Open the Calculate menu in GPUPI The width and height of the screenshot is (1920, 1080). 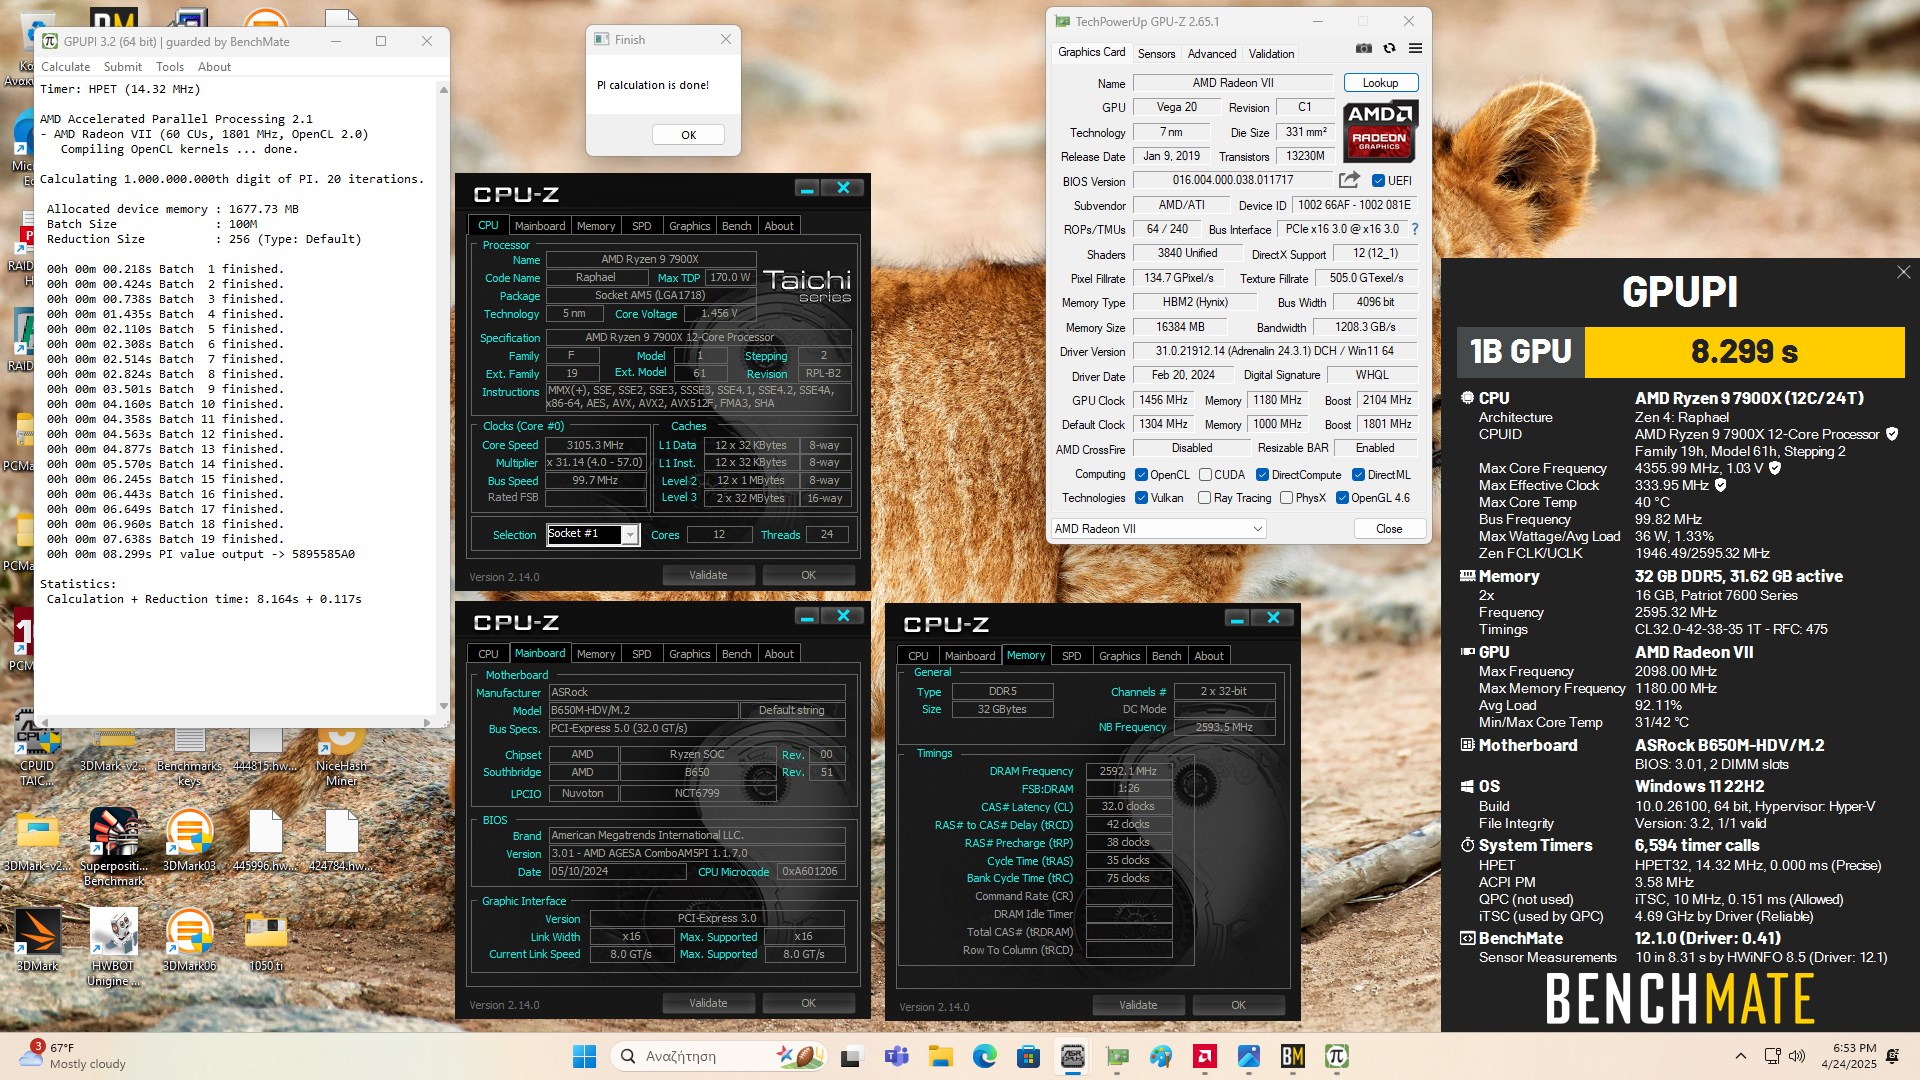(65, 67)
